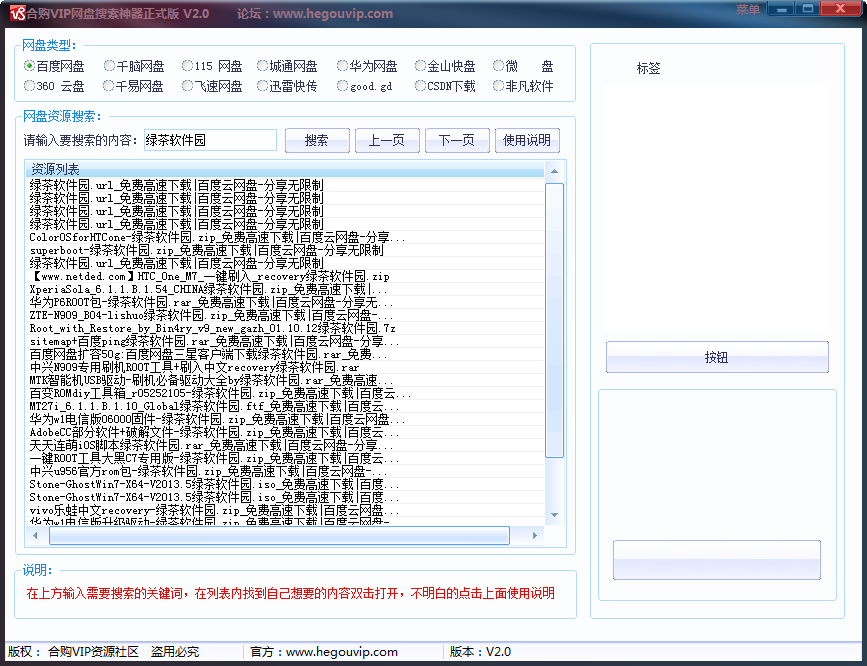The image size is (867, 666).
Task: Go to next page with 下一页
Action: click(x=457, y=141)
